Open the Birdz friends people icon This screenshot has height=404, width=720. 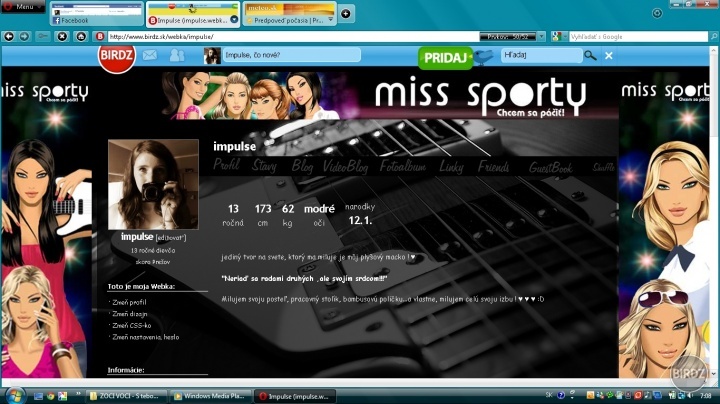point(177,56)
